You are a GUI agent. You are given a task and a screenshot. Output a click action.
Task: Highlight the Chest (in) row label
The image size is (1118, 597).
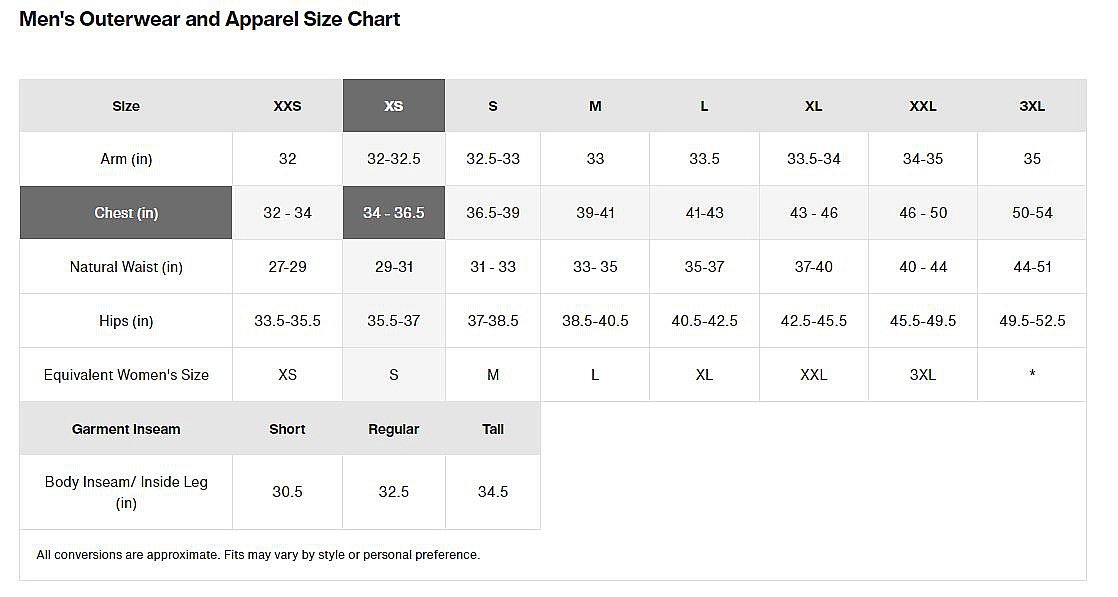tap(126, 213)
